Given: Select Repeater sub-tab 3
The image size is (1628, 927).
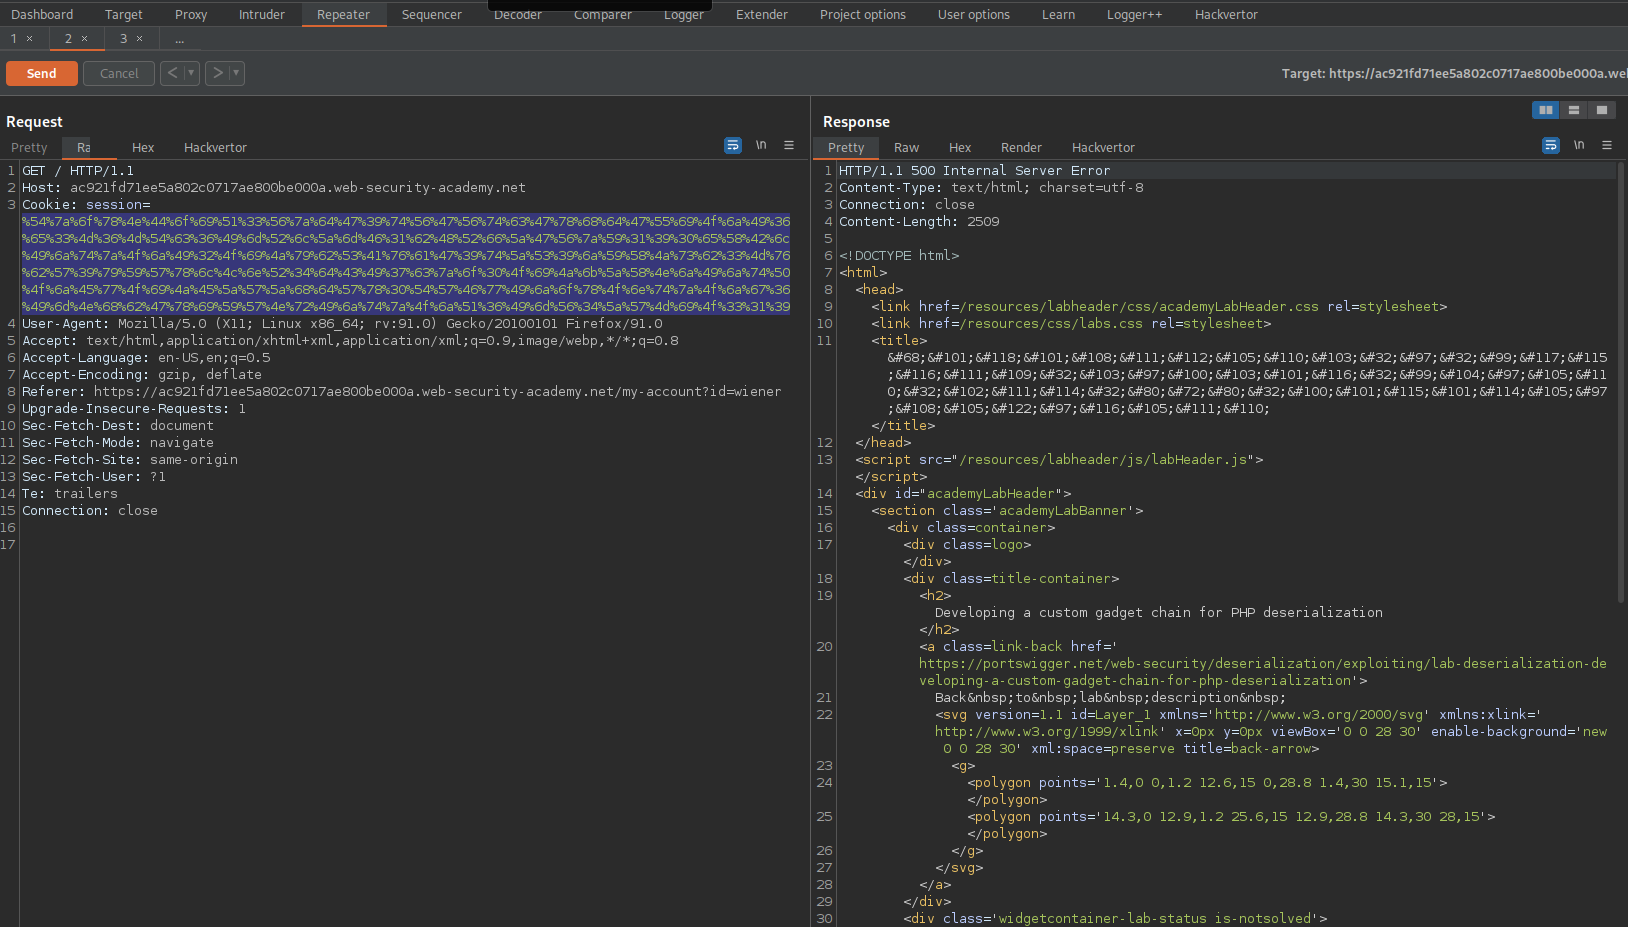Looking at the screenshot, I should 124,39.
